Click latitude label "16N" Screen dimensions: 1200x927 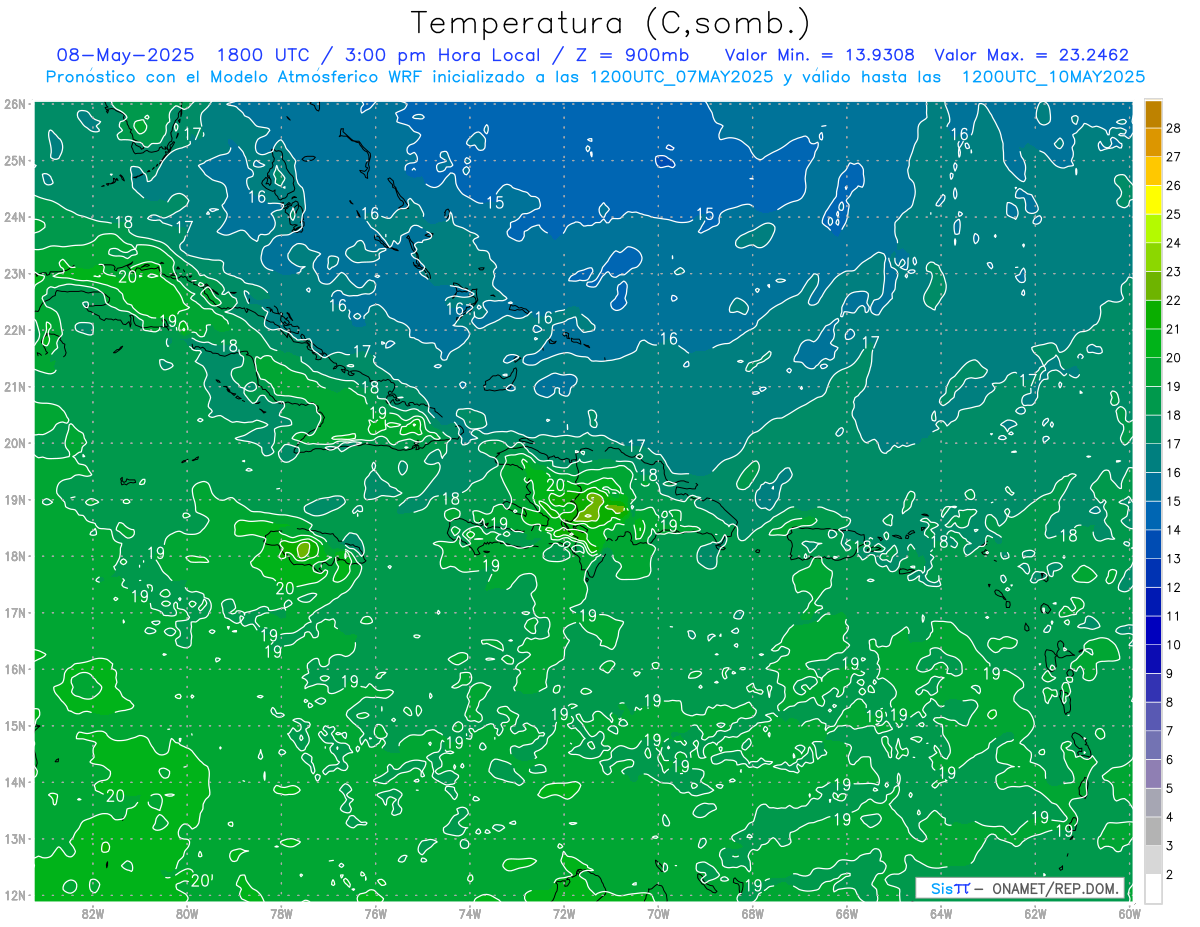pos(15,669)
